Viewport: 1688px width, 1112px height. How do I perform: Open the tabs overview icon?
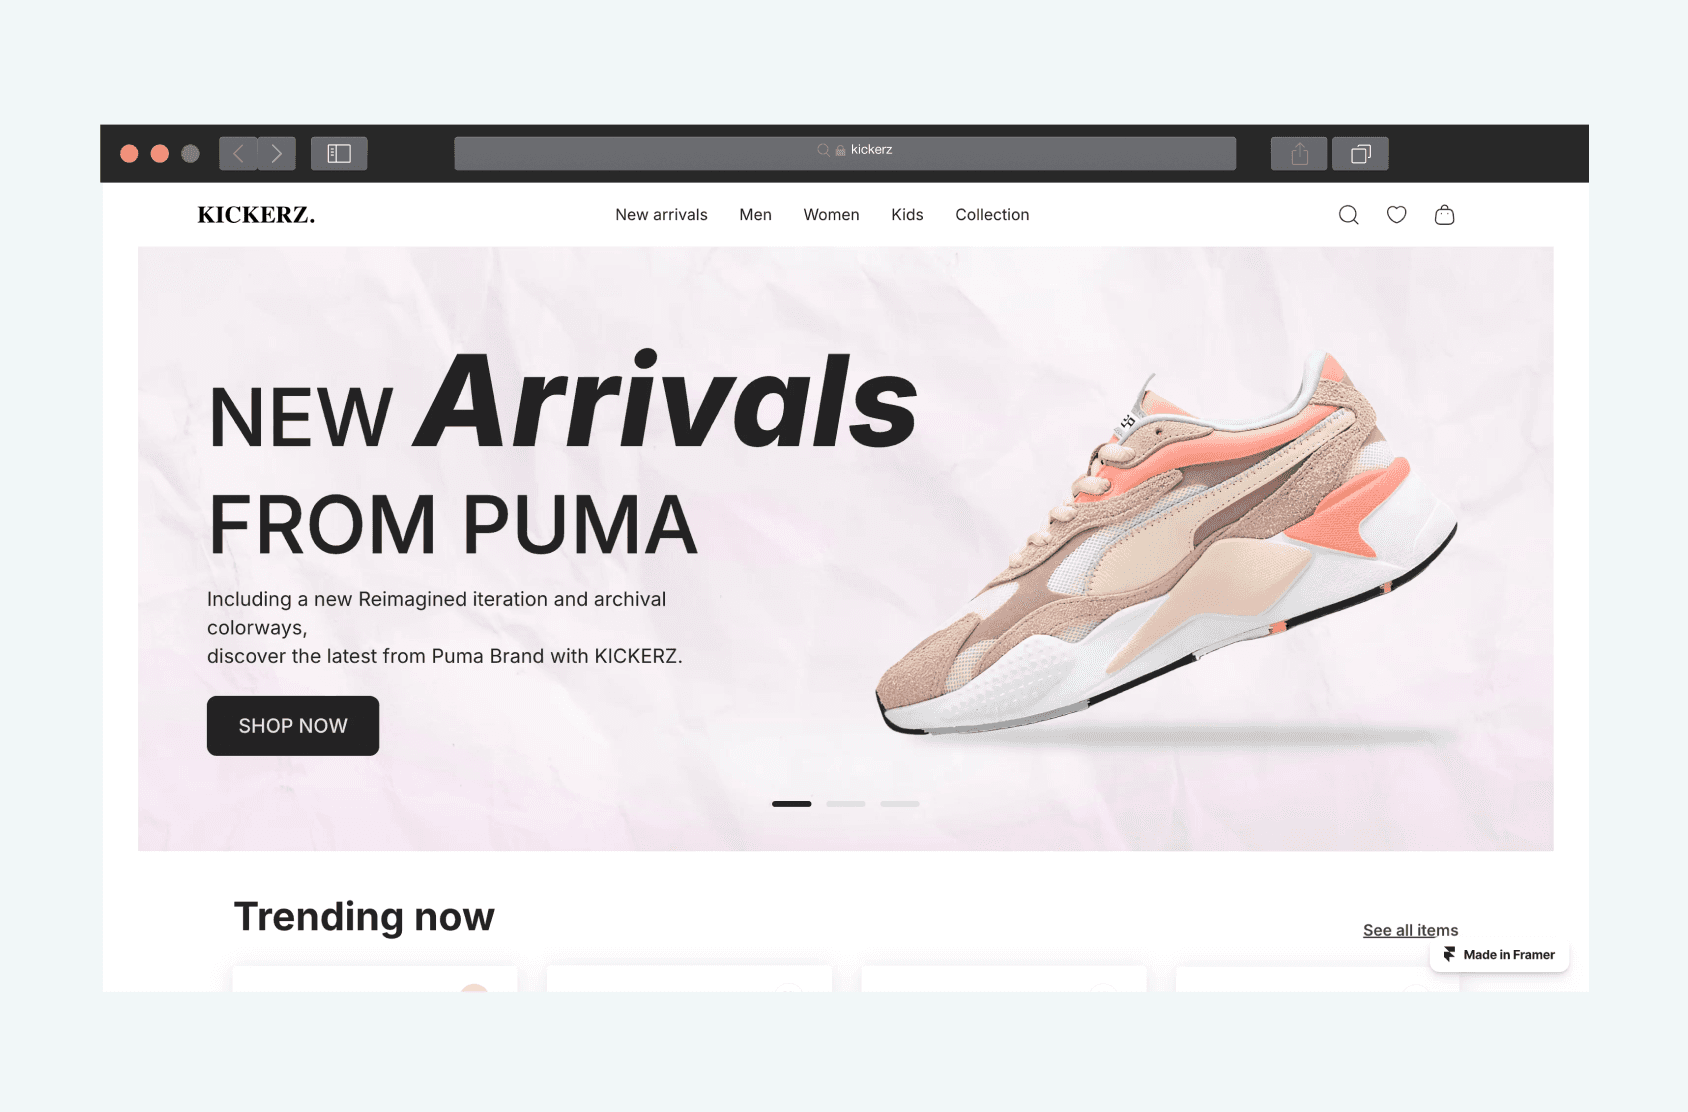1360,153
